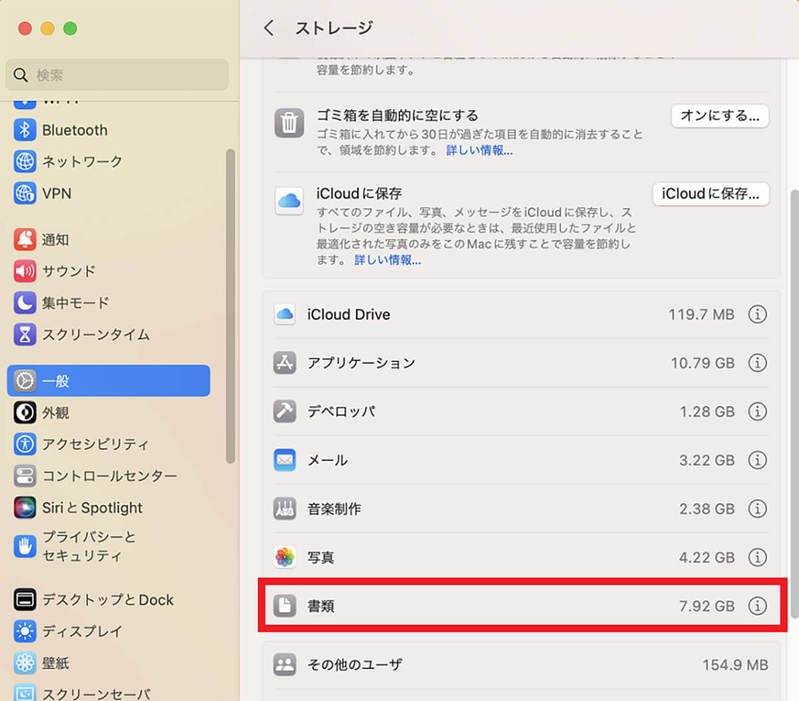Click the メール row label
Viewport: 799px width, 701px height.
[x=328, y=460]
